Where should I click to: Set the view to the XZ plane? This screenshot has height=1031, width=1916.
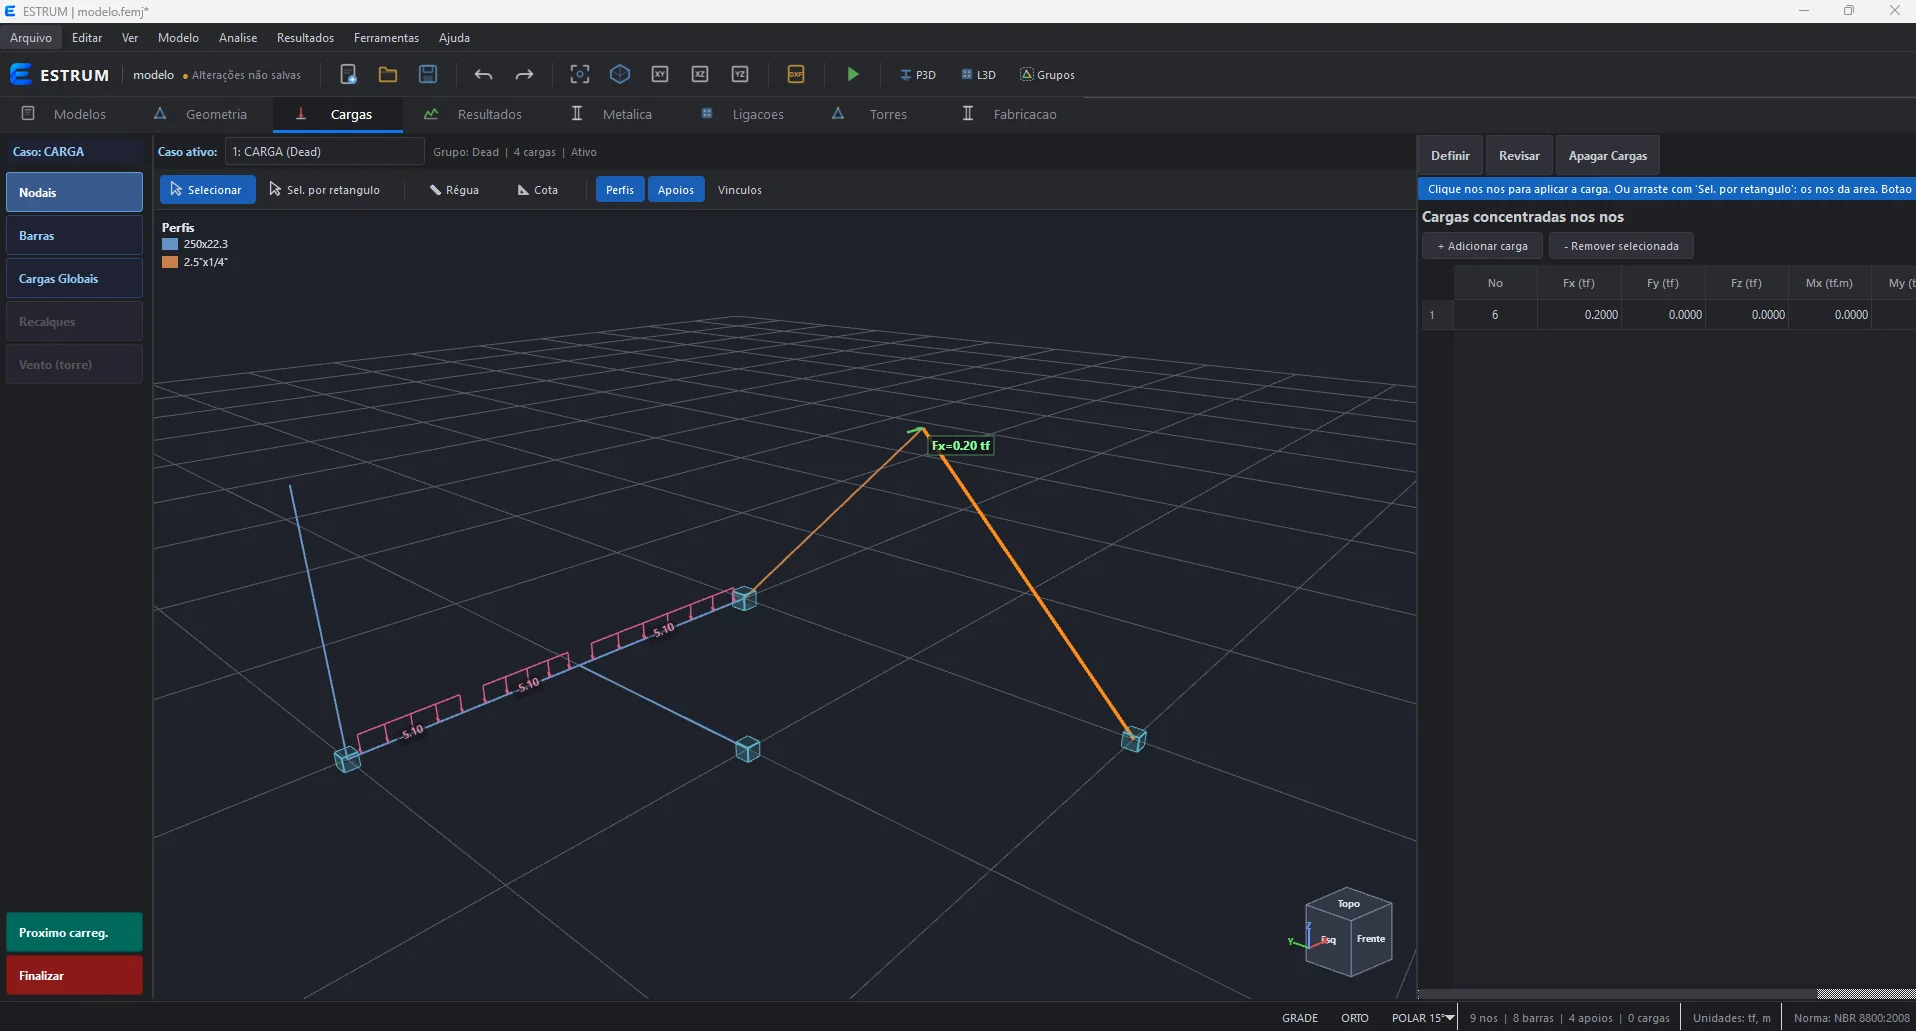click(700, 74)
